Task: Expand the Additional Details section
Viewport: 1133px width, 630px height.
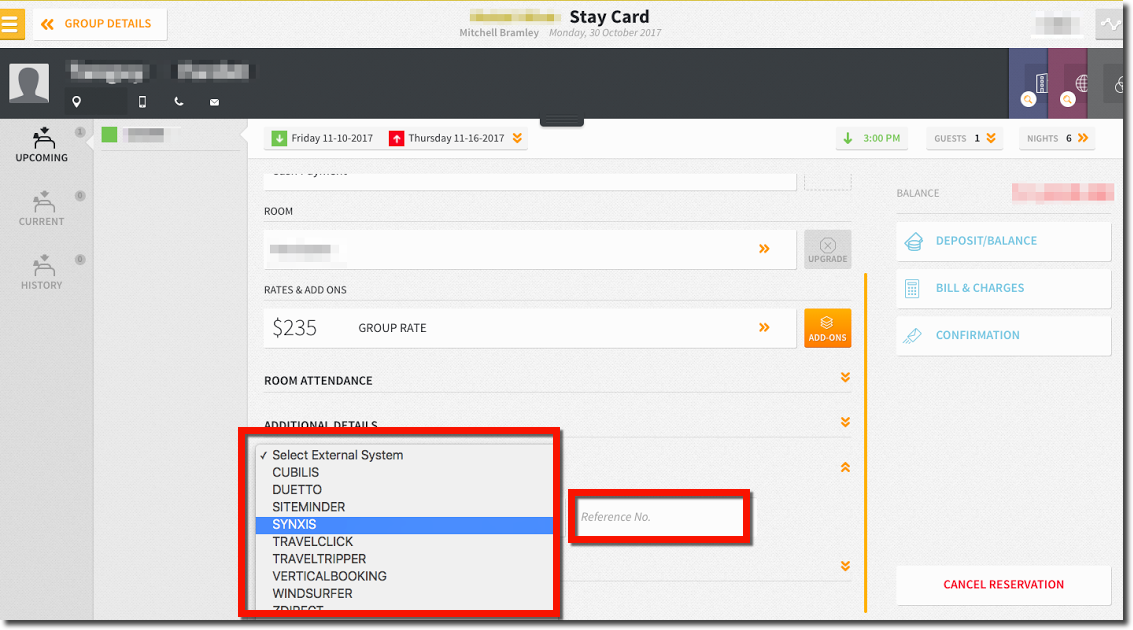Action: pyautogui.click(x=845, y=422)
